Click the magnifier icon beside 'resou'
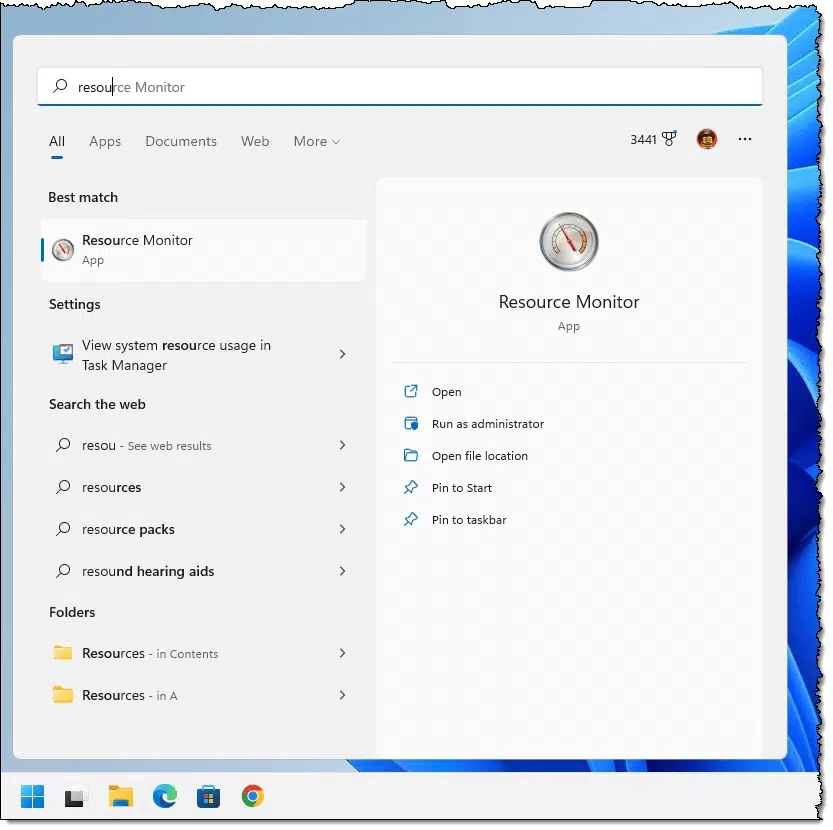This screenshot has width=833, height=830. coord(63,445)
